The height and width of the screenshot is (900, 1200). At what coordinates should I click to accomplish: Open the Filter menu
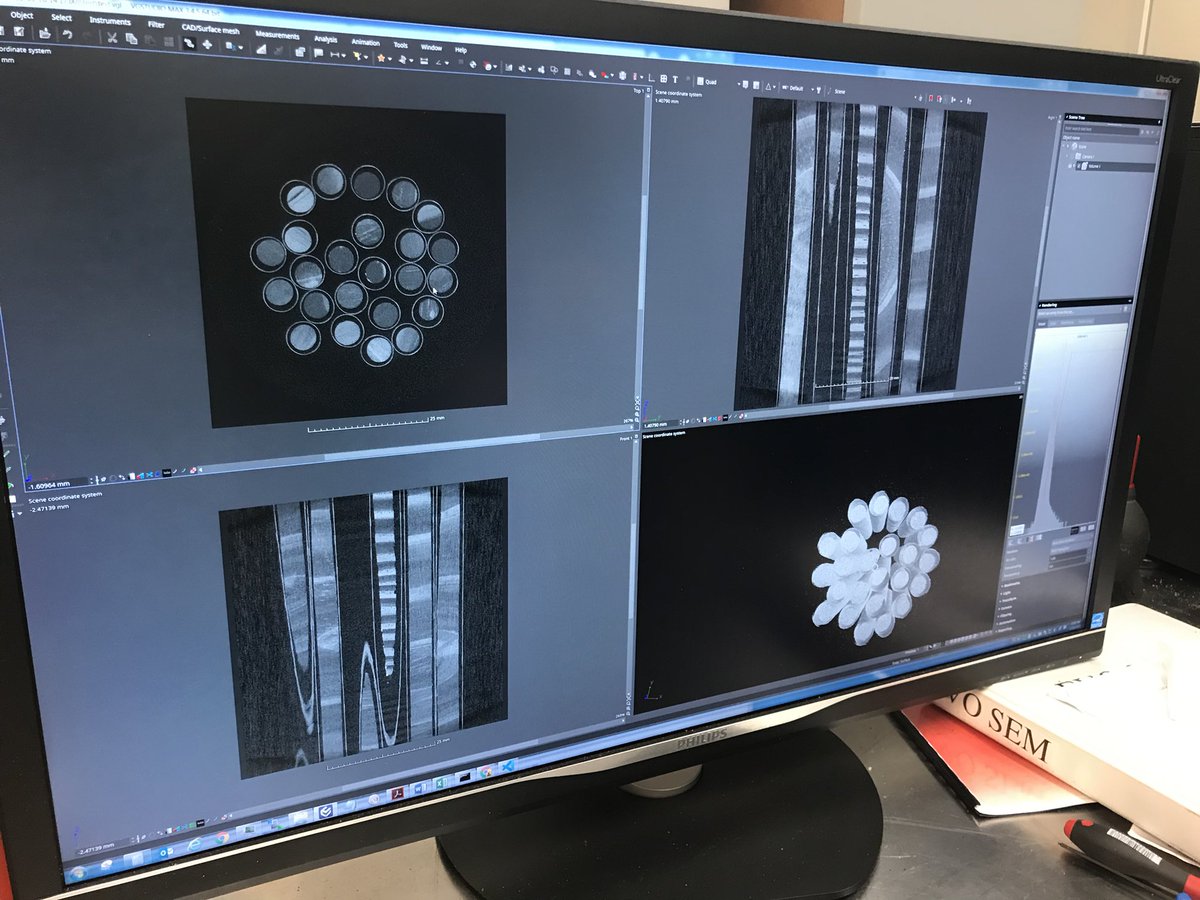[x=156, y=24]
